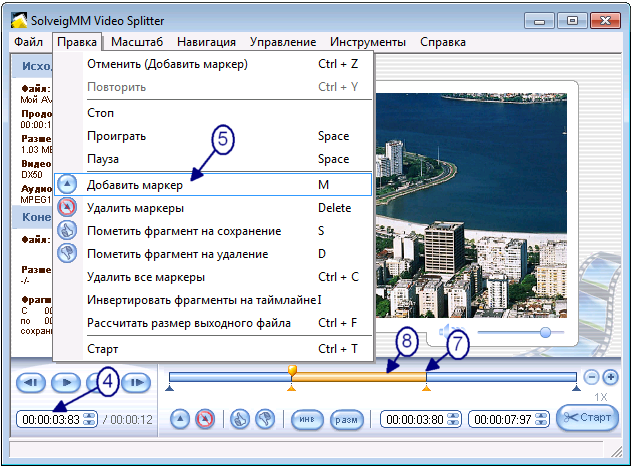Screen dimensions: 633x469
Task: Open the Управление menu
Action: pos(283,42)
